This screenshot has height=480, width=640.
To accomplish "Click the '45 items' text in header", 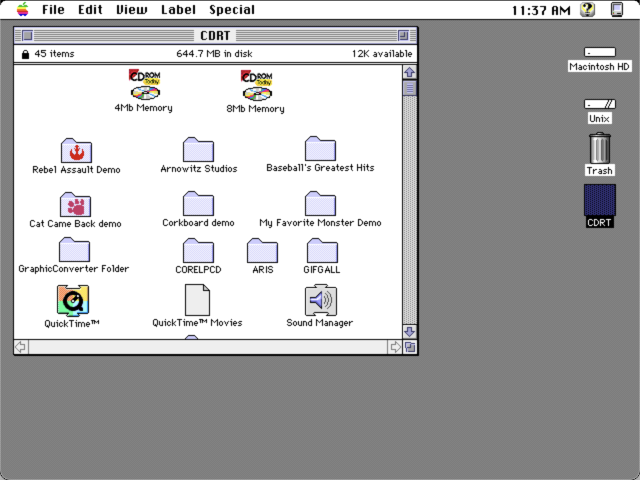I will point(54,53).
